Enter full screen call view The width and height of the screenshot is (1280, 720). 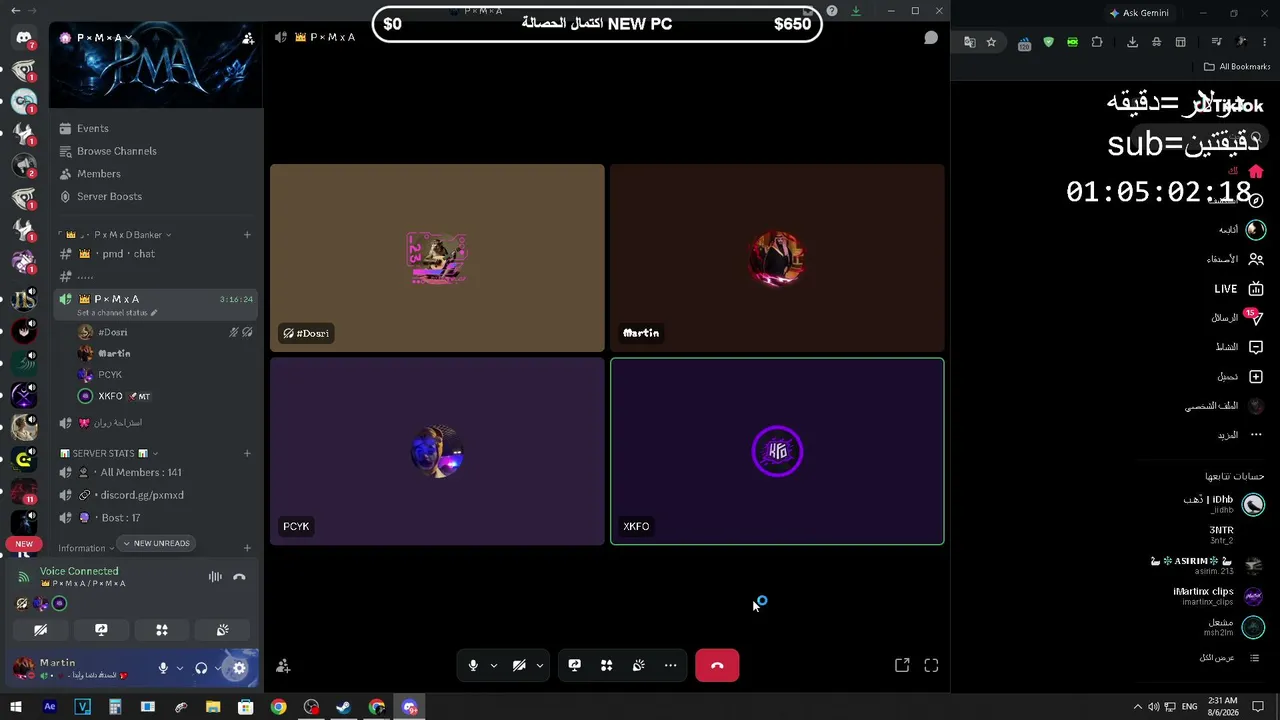pos(931,666)
